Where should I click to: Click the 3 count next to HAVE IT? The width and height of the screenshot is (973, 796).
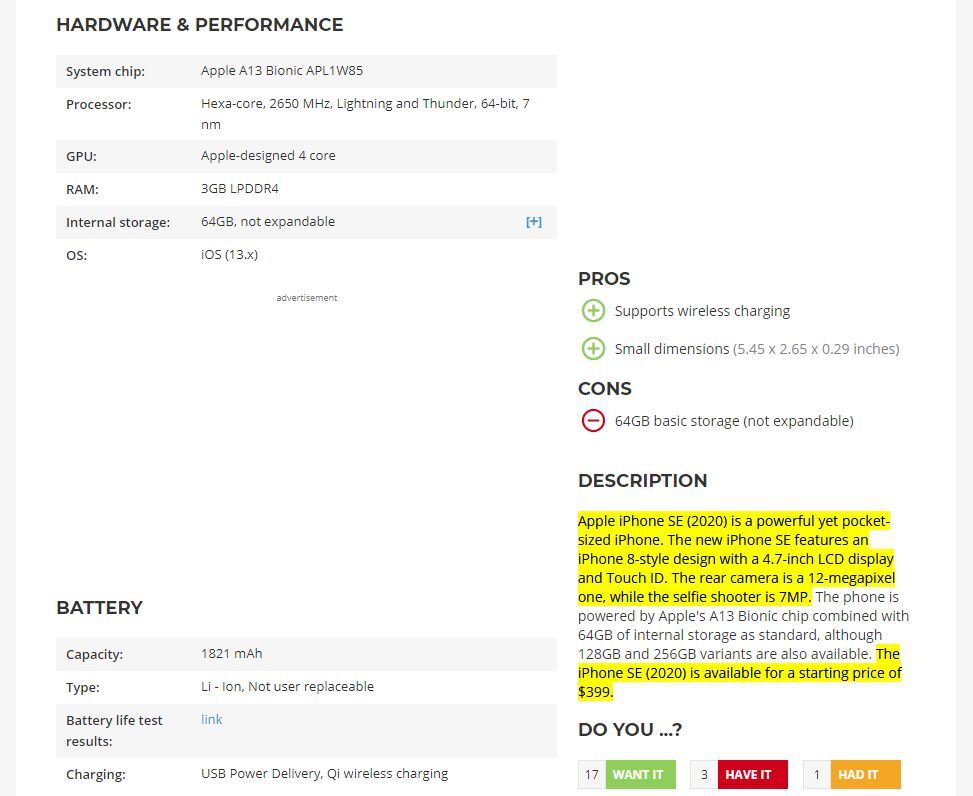(704, 774)
